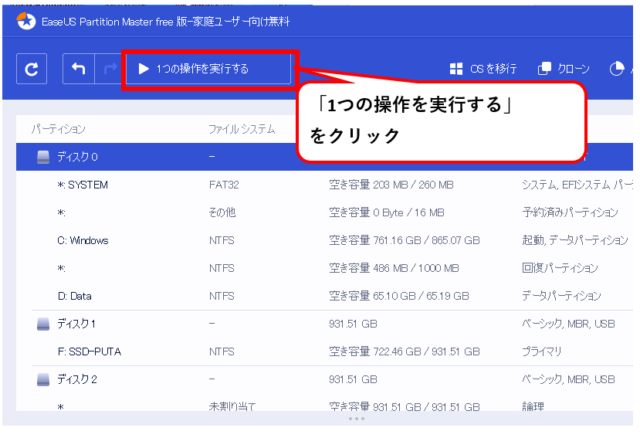Click 起動, データパーティション cell
This screenshot has width=640, height=438.
coord(575,240)
